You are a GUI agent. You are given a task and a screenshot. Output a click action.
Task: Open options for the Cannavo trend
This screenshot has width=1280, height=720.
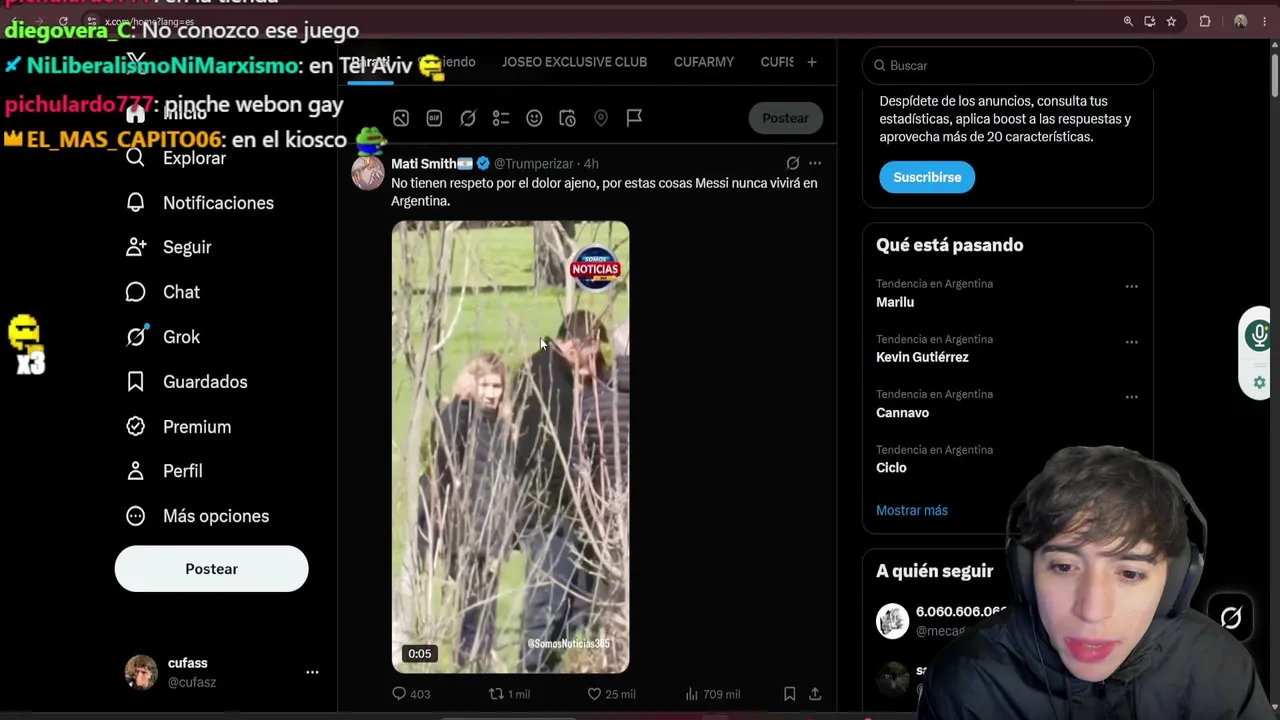(x=1132, y=397)
